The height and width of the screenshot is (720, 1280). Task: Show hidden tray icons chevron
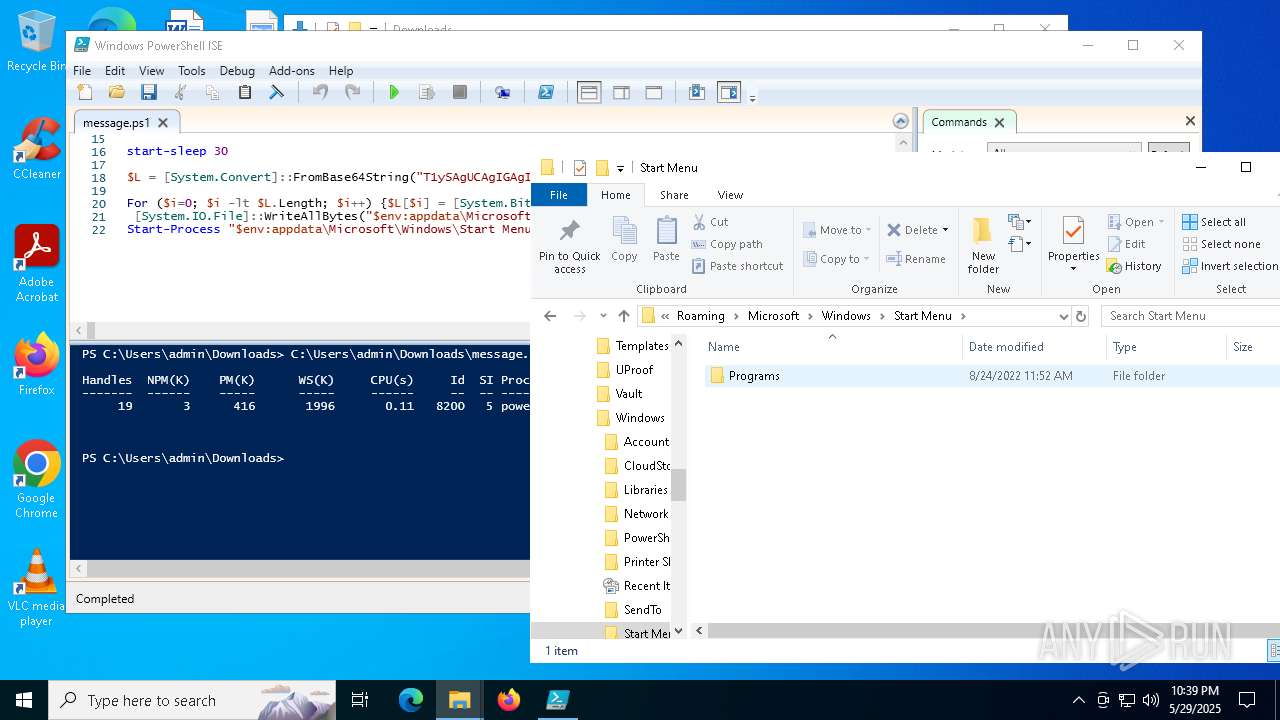(1078, 700)
